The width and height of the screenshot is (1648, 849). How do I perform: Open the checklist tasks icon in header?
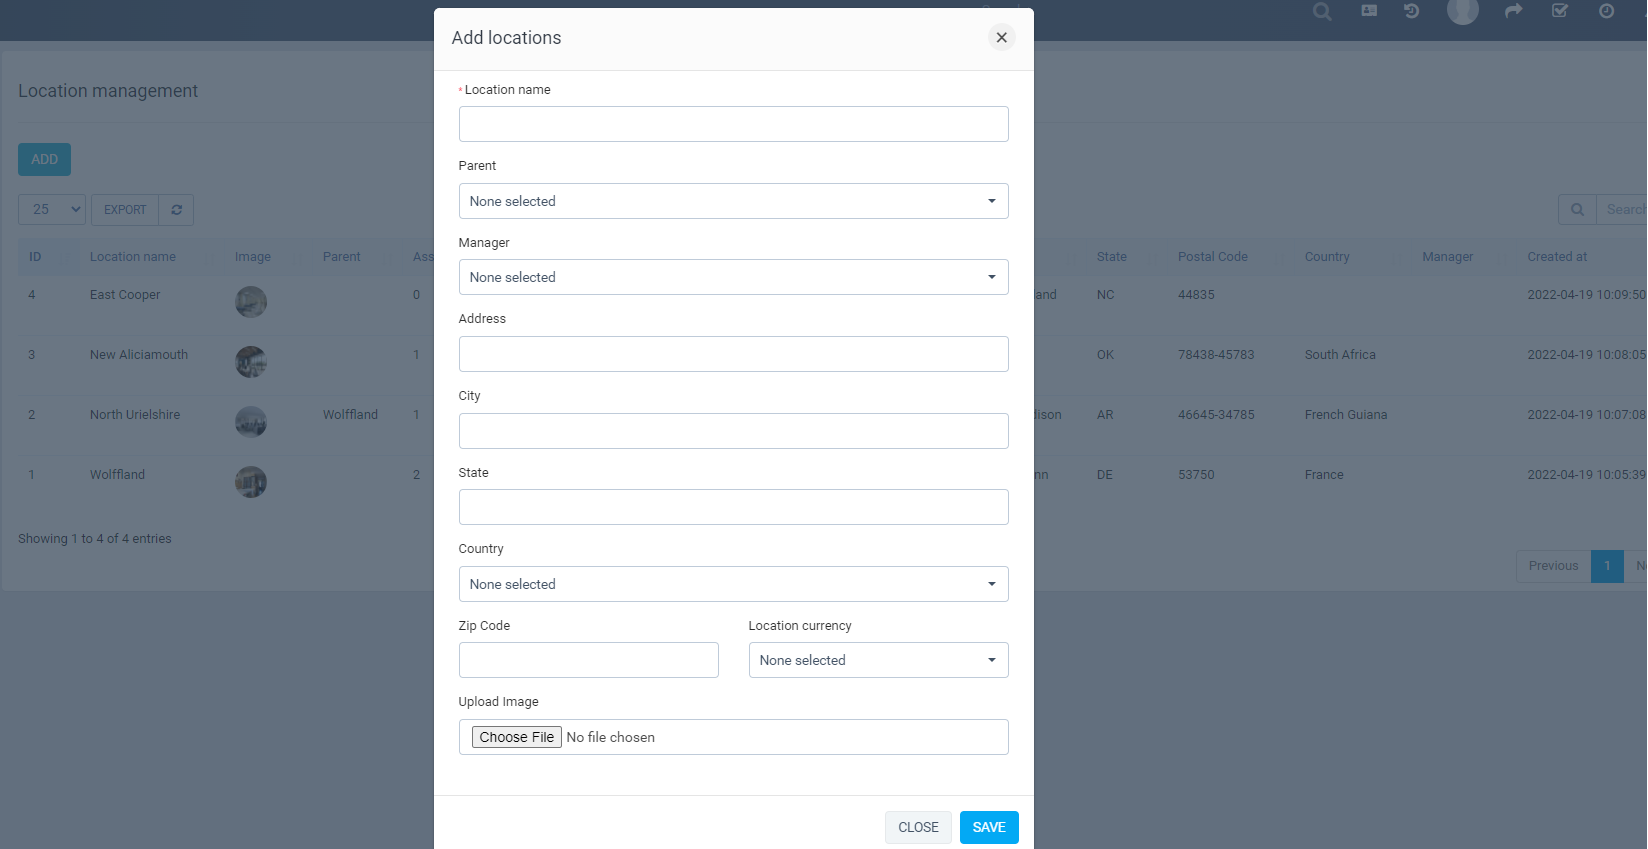pos(1559,11)
